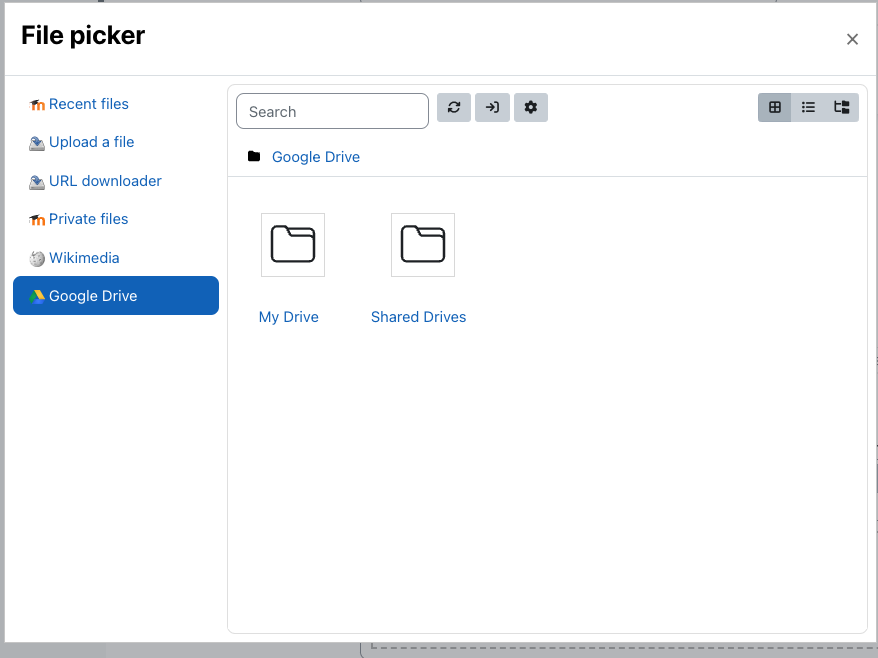Viewport: 878px width, 658px height.
Task: Open the Shared Drives folder icon
Action: (423, 245)
